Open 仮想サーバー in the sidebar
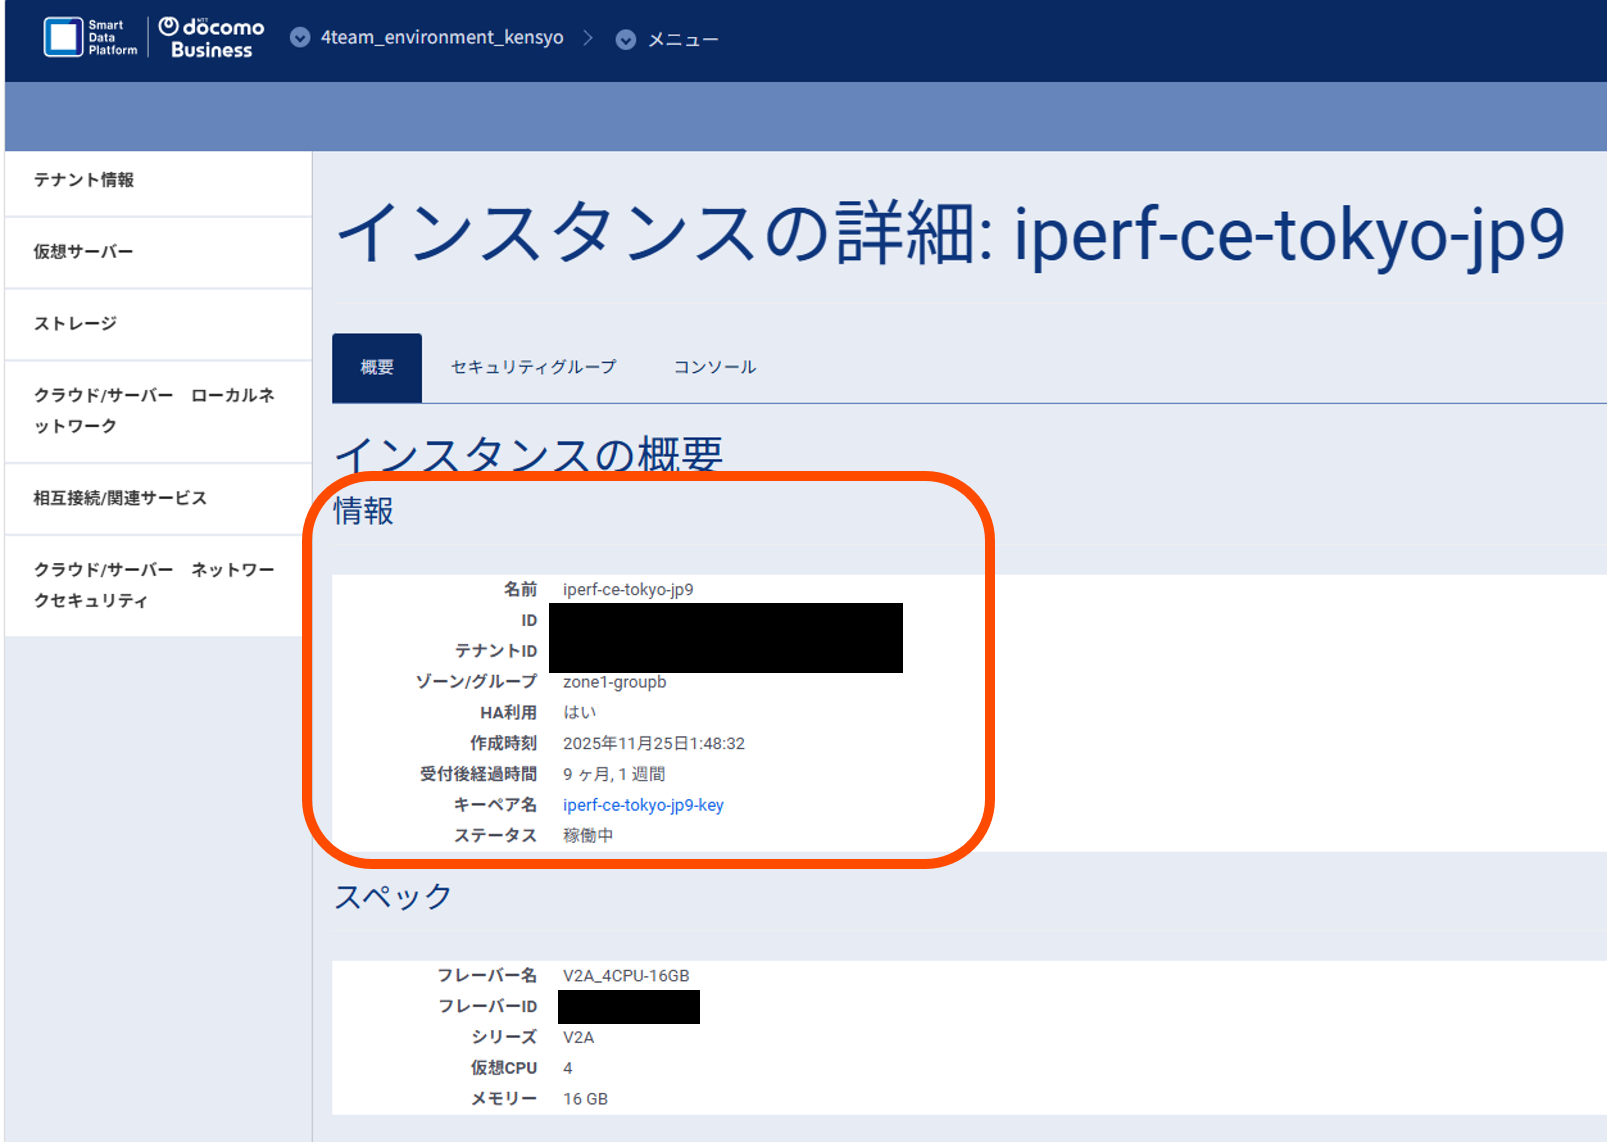The width and height of the screenshot is (1607, 1142). (158, 252)
